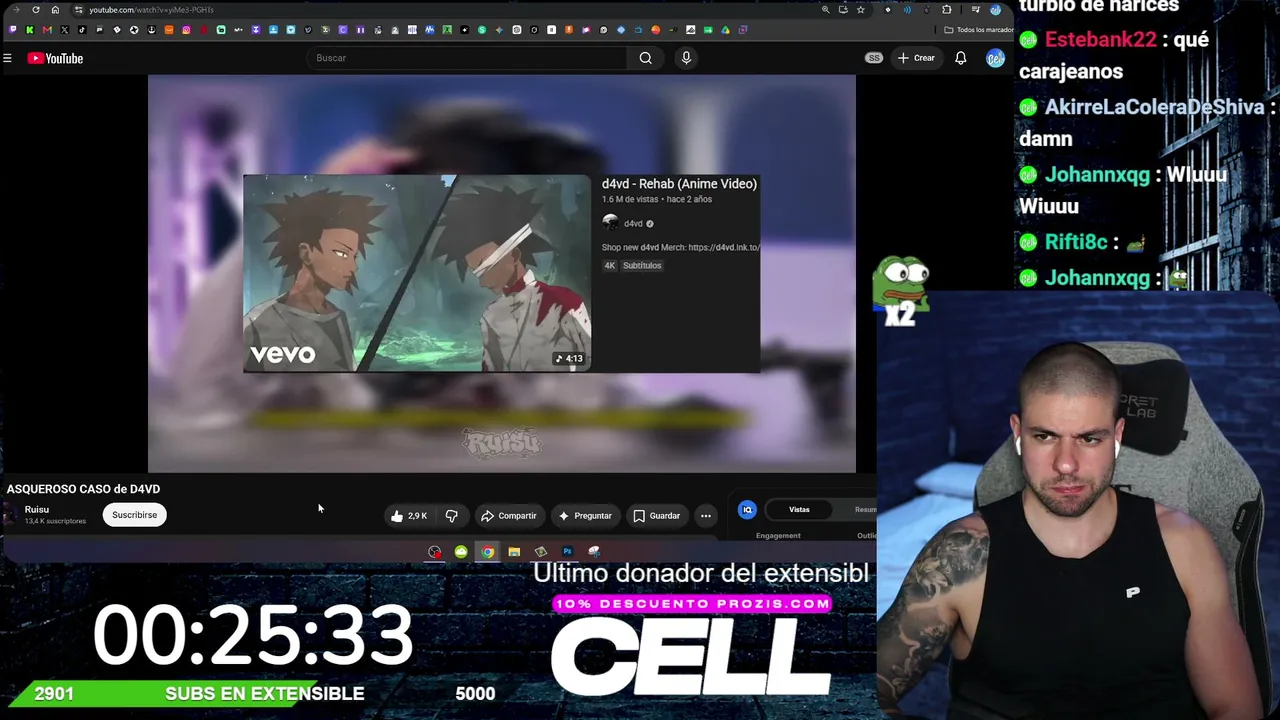Click the title d4vd - Rehab (Anime Video)
This screenshot has width=1280, height=720.
coord(679,184)
